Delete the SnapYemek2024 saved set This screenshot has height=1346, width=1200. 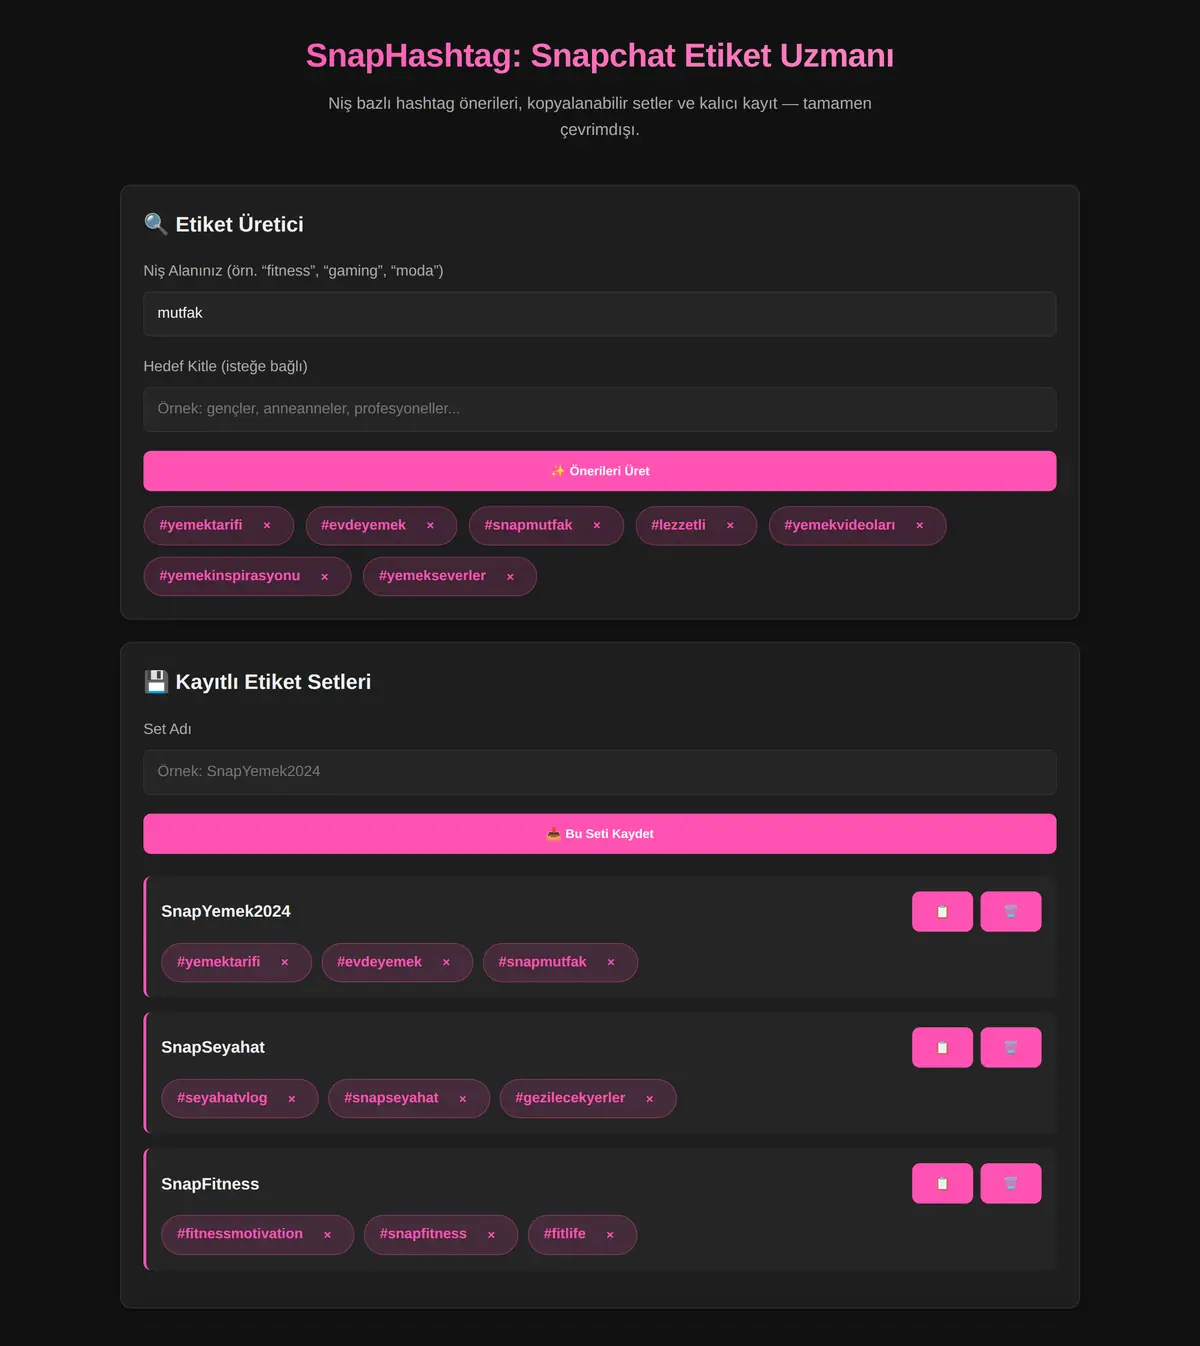click(1011, 911)
